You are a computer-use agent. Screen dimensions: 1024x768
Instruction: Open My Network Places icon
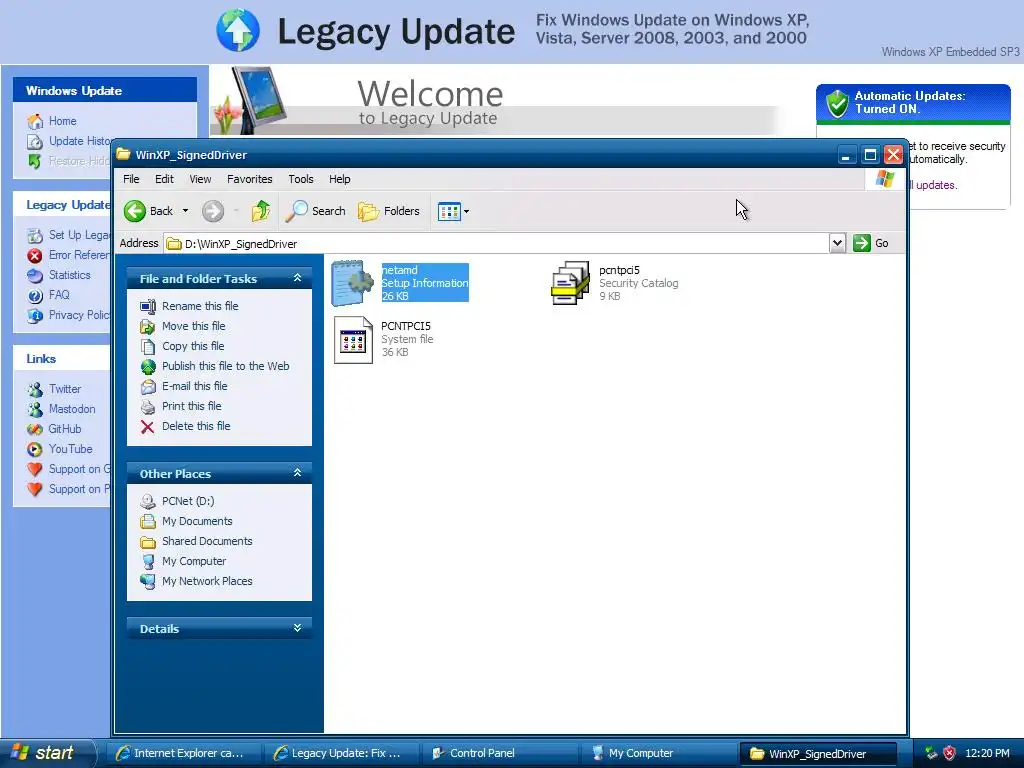click(x=148, y=581)
